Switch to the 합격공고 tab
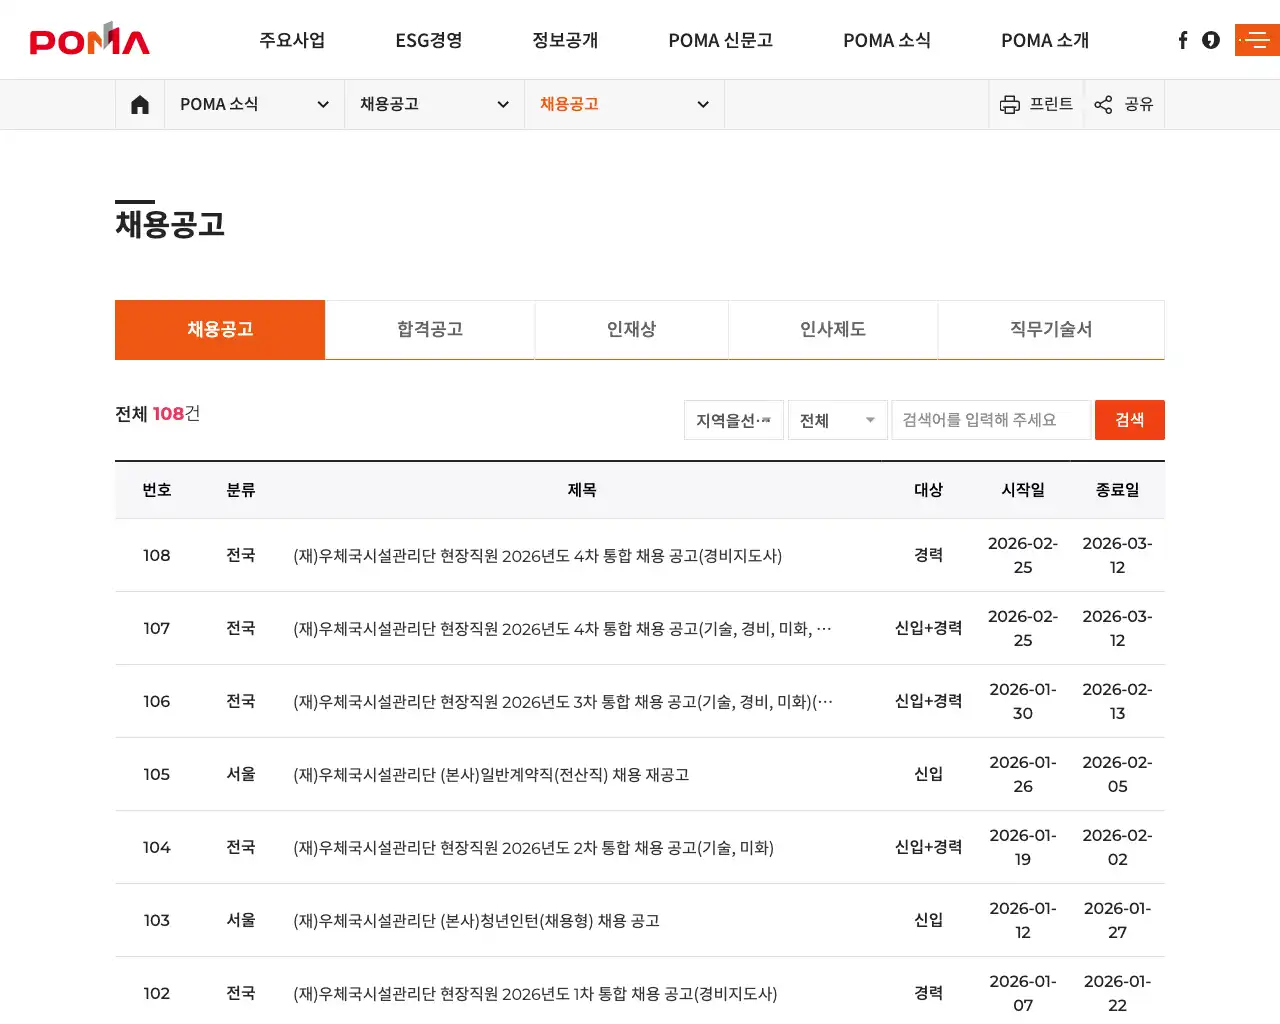Screen dimensions: 1280x1024 click(430, 329)
